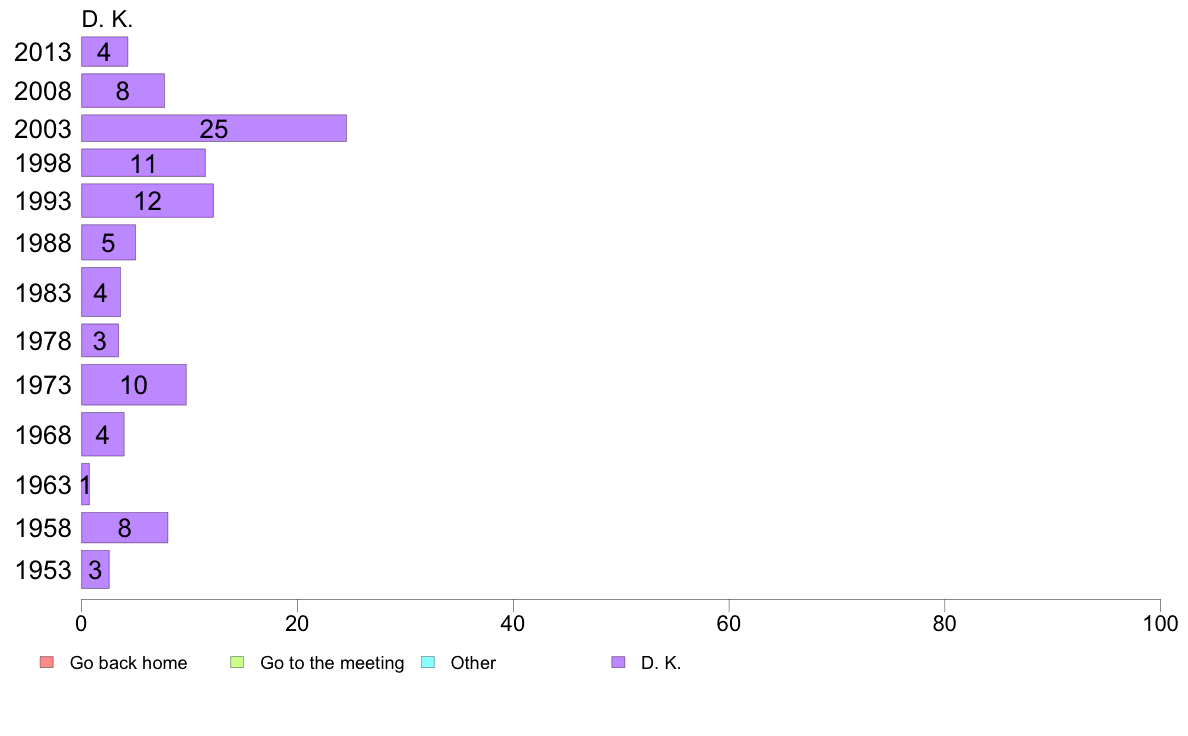Click the red Go back home legend swatch
Screen dimensions: 1188x736
click(47, 662)
